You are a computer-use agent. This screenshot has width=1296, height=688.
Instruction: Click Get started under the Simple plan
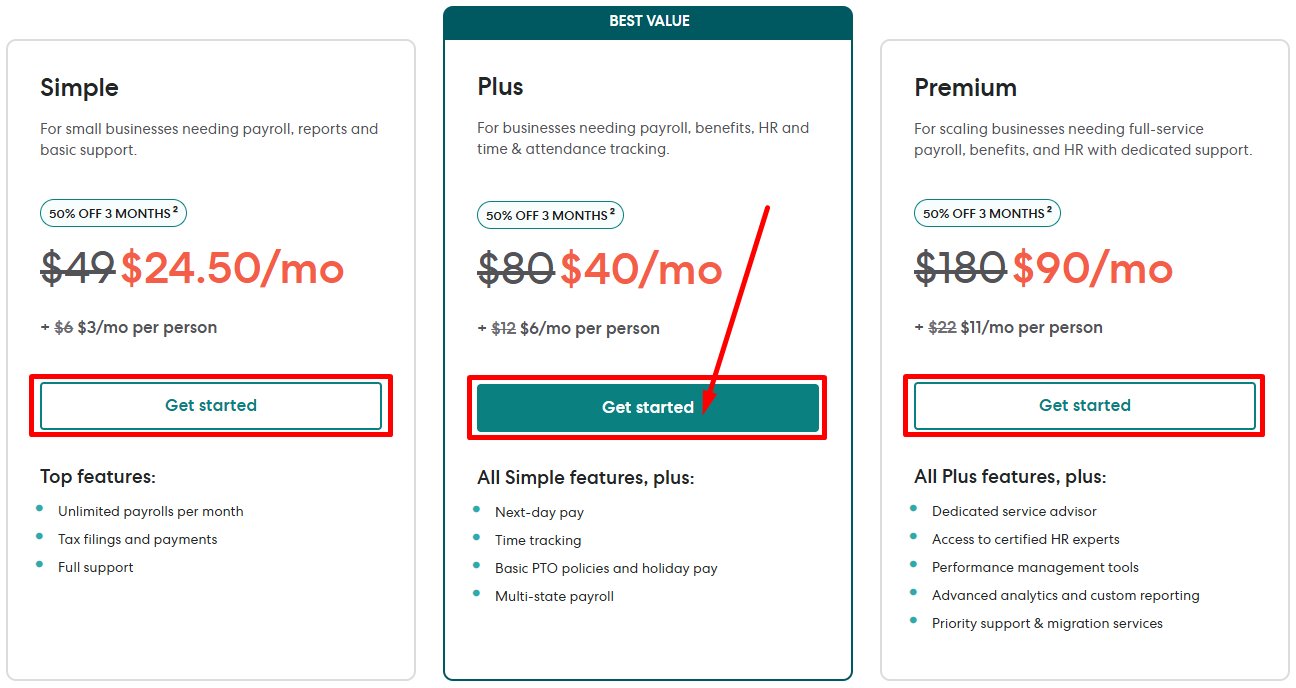pos(211,406)
